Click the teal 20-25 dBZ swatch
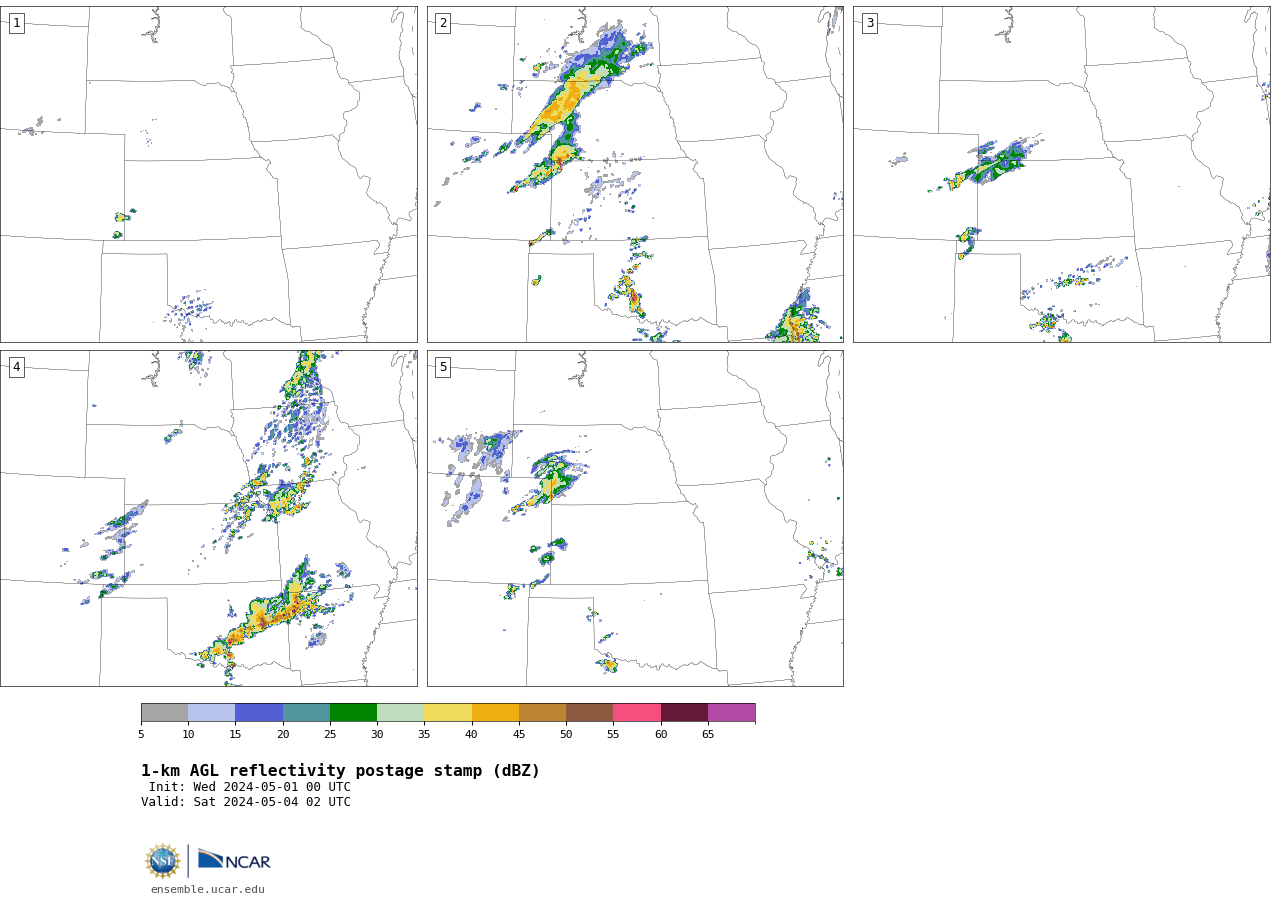Image resolution: width=1280 pixels, height=901 pixels. pos(306,712)
